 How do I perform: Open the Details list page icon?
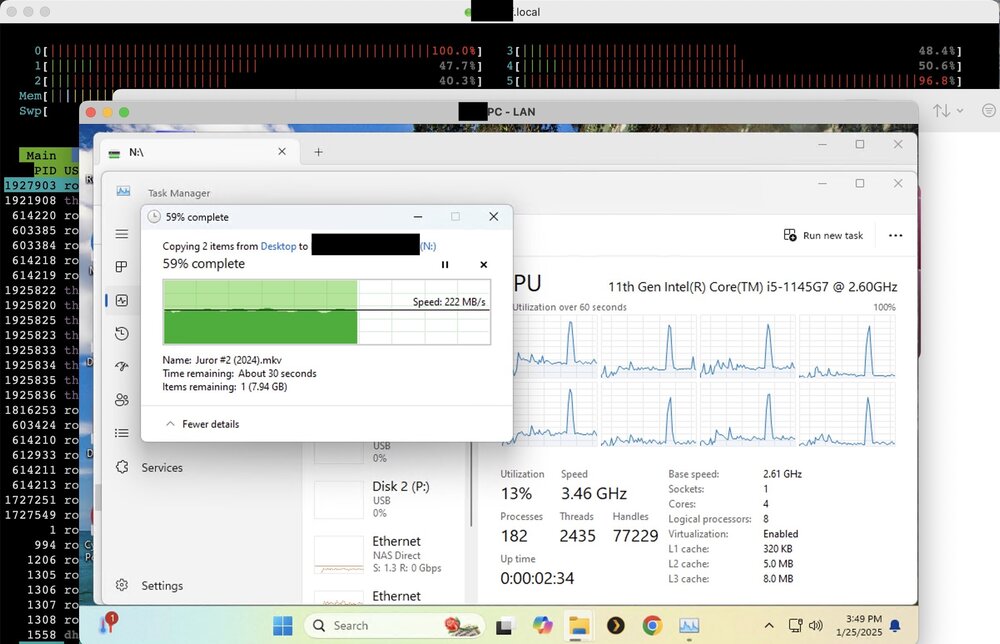(122, 433)
